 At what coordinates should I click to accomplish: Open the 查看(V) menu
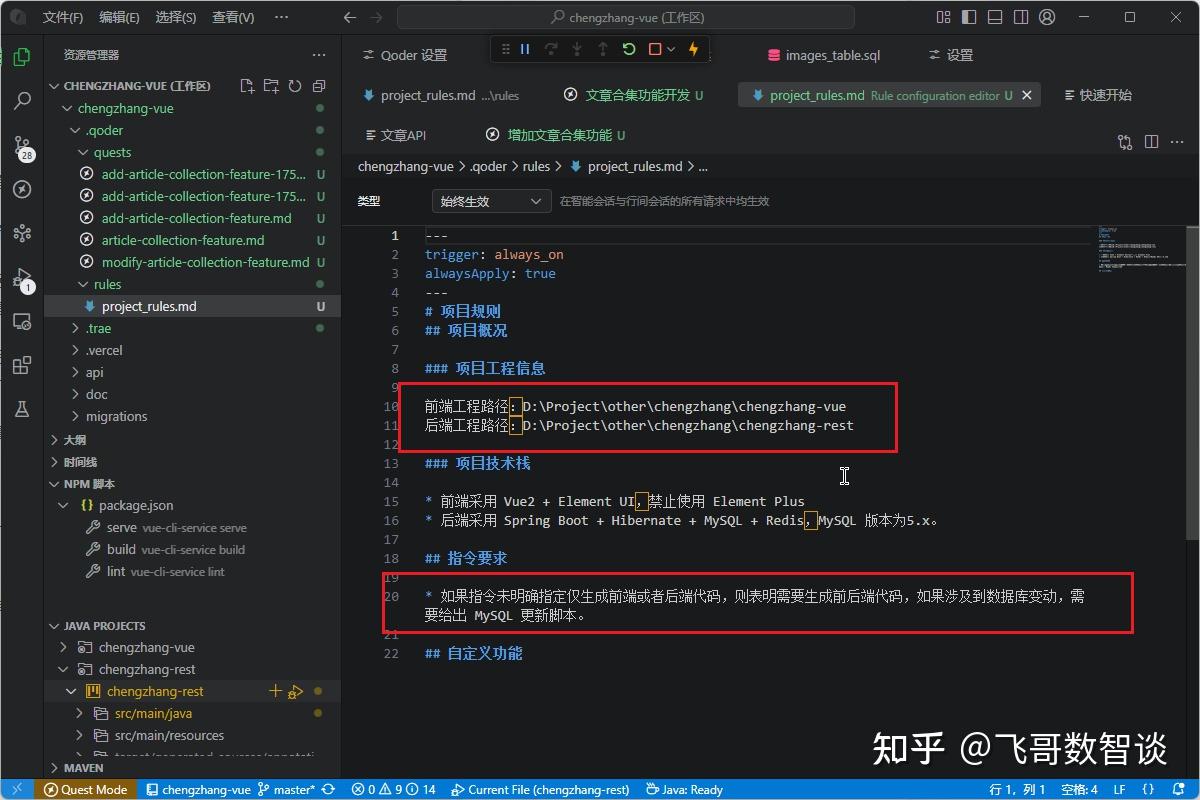tap(233, 16)
